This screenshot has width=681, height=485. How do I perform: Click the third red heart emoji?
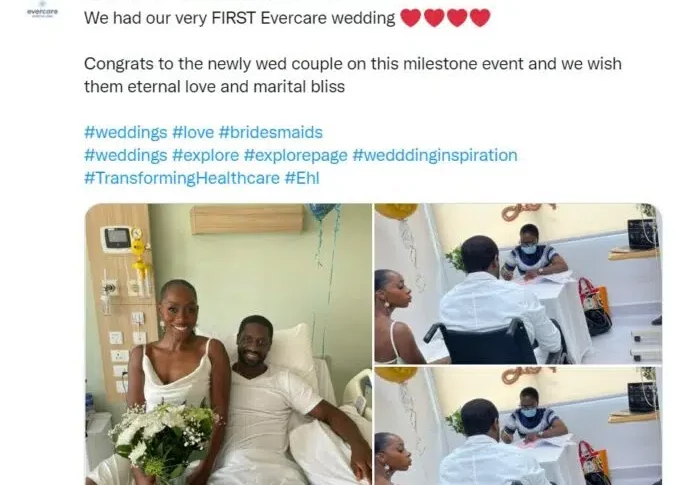point(457,18)
